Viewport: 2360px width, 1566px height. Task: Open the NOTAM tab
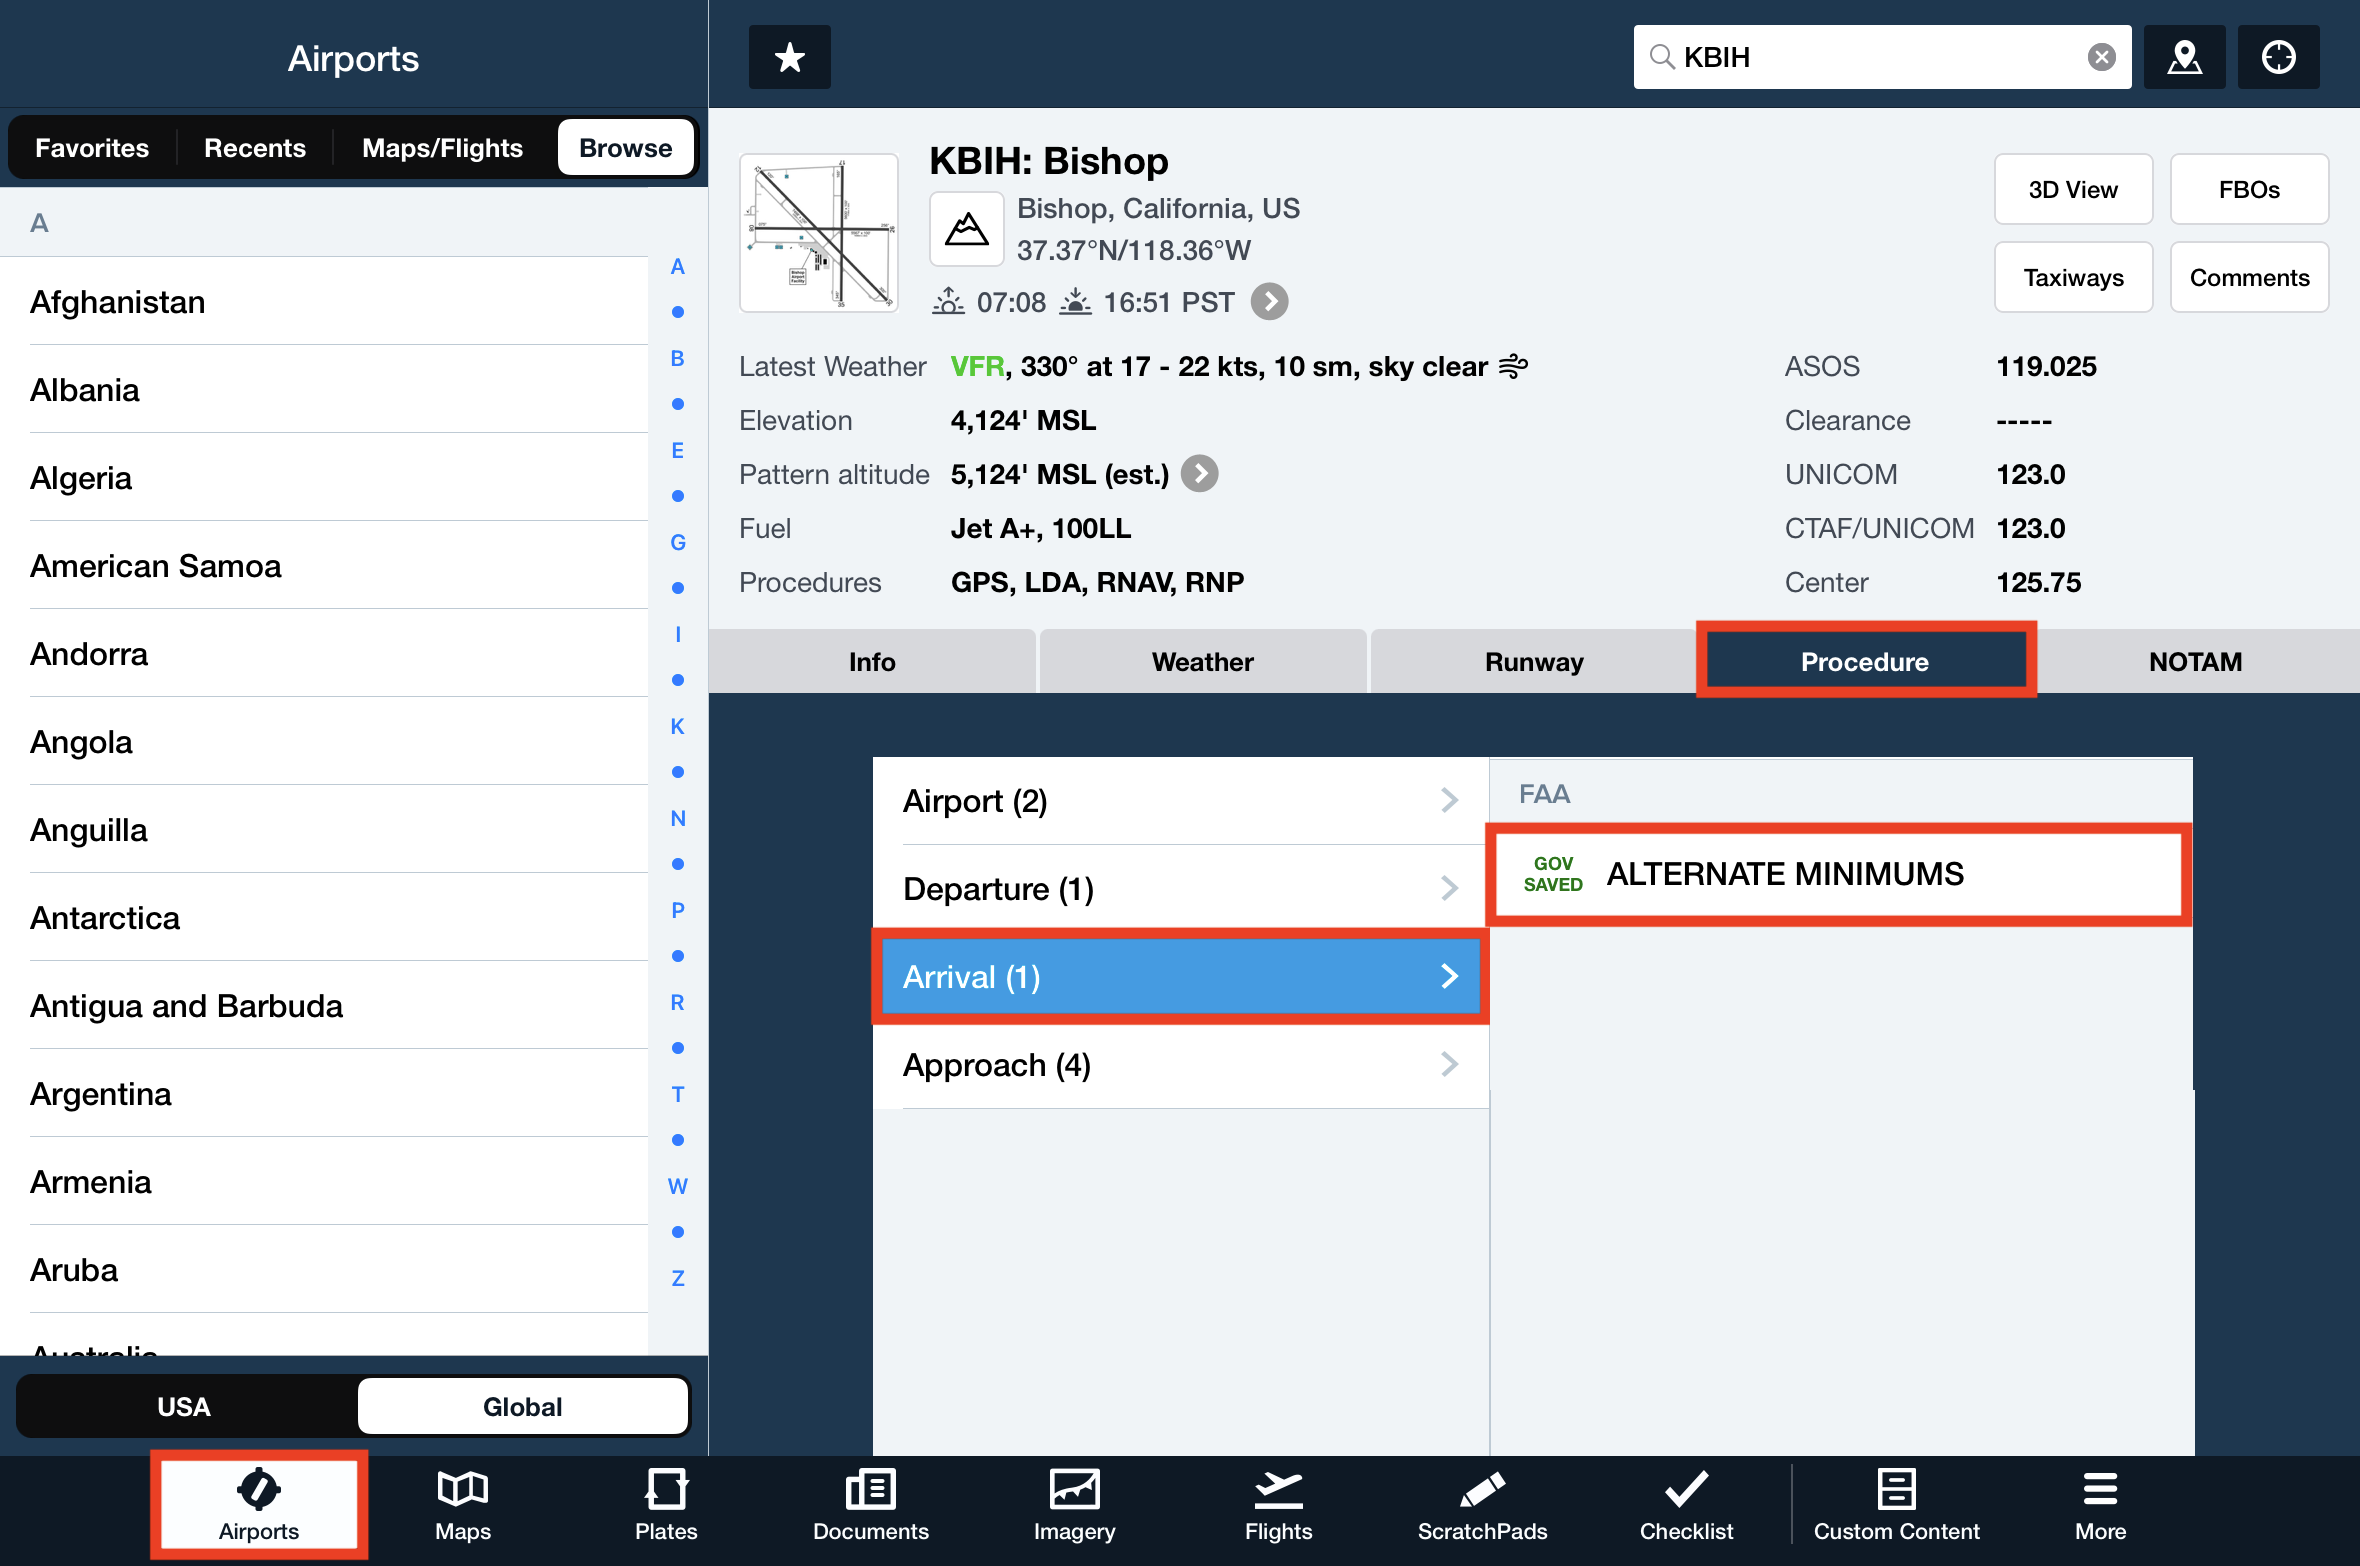coord(2196,662)
